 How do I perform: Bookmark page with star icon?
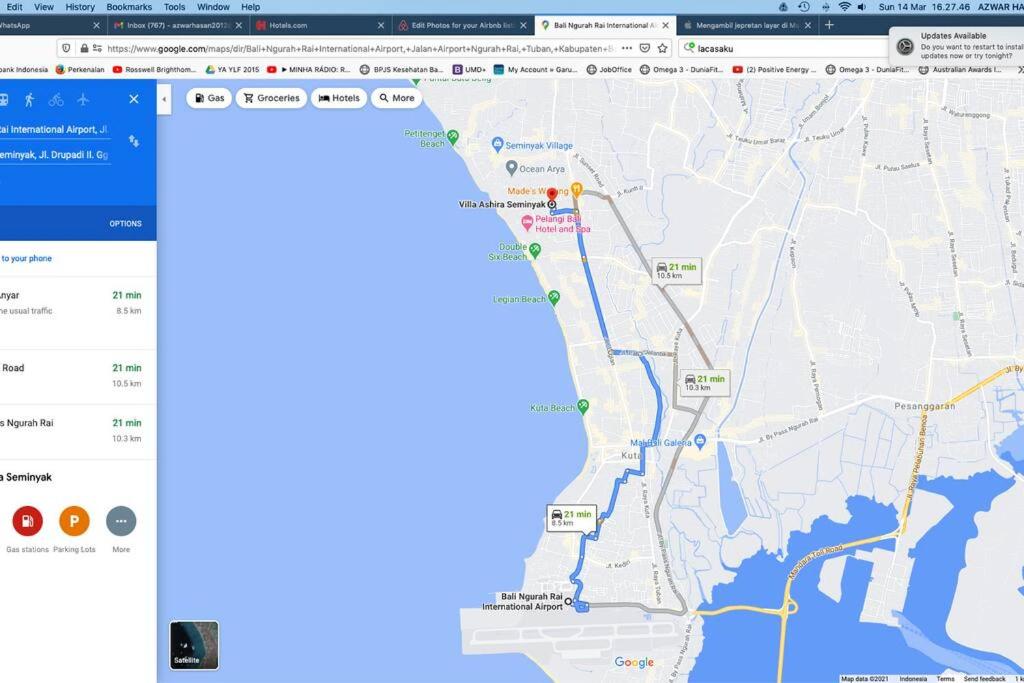[x=663, y=48]
